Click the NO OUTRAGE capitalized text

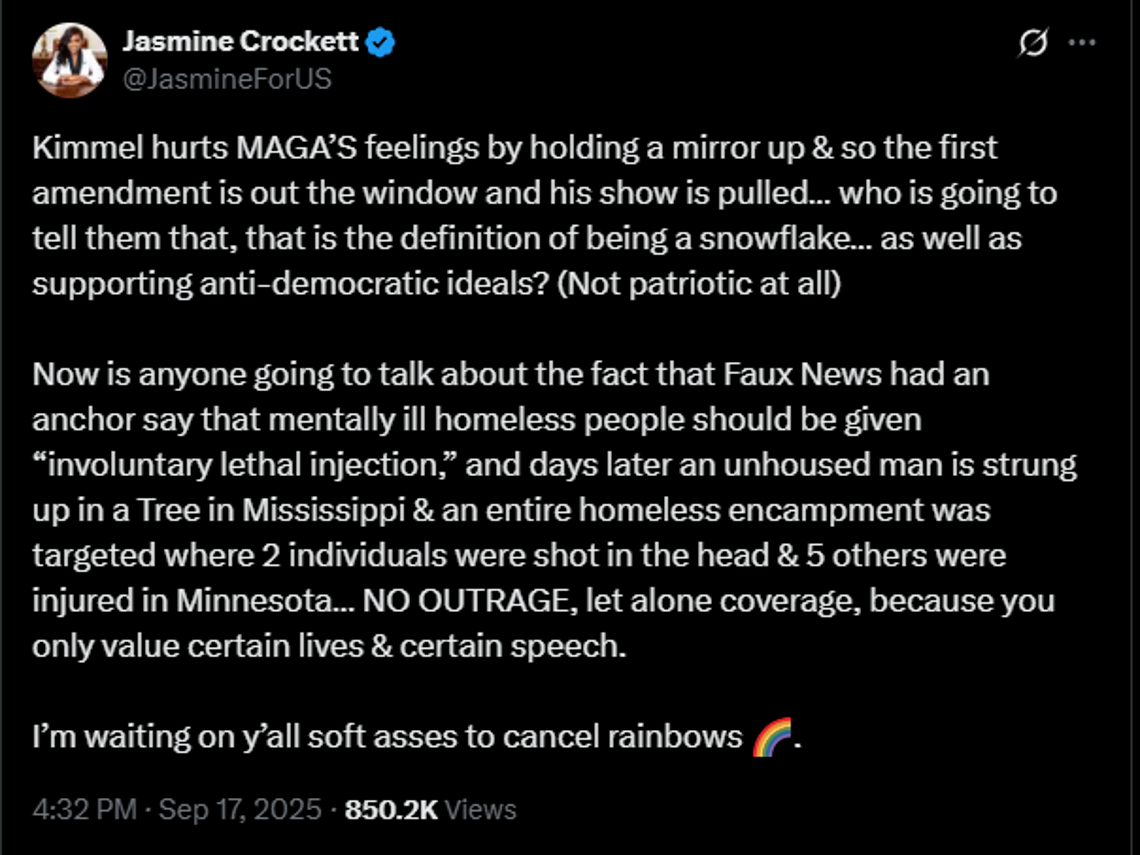[465, 601]
